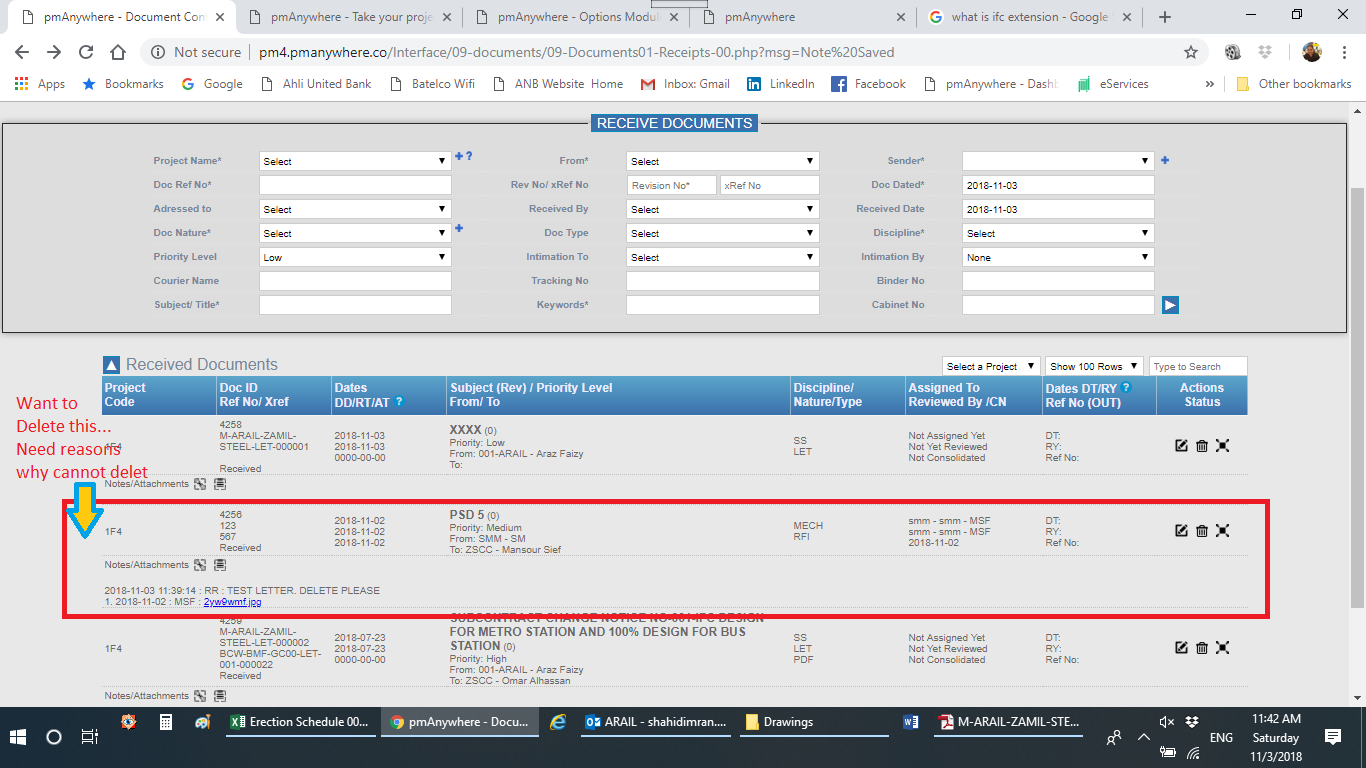
Task: Click expand icon for PSD 5 row
Action: pos(1222,531)
